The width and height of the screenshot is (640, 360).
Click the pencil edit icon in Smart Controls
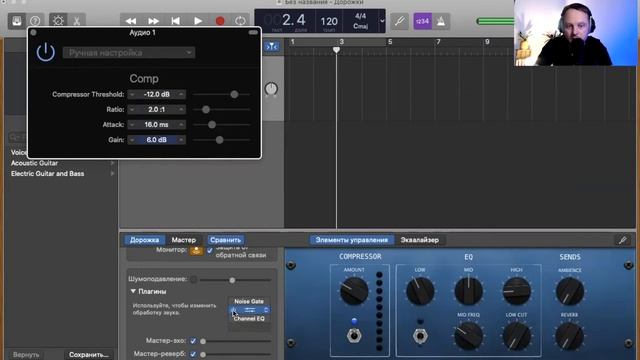(x=622, y=240)
